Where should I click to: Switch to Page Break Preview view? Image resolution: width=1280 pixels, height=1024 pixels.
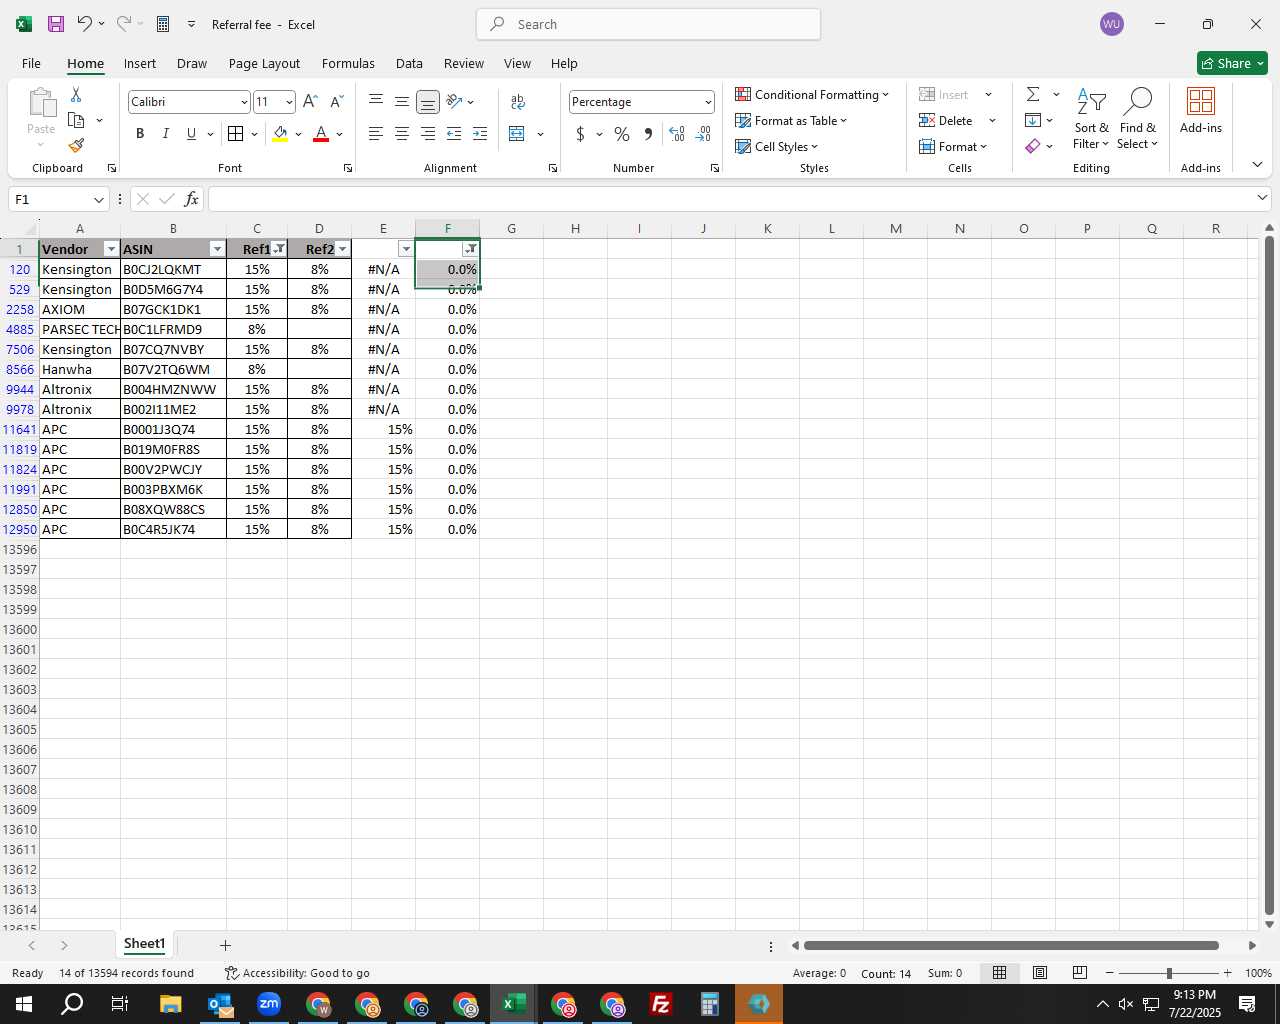pos(1080,973)
